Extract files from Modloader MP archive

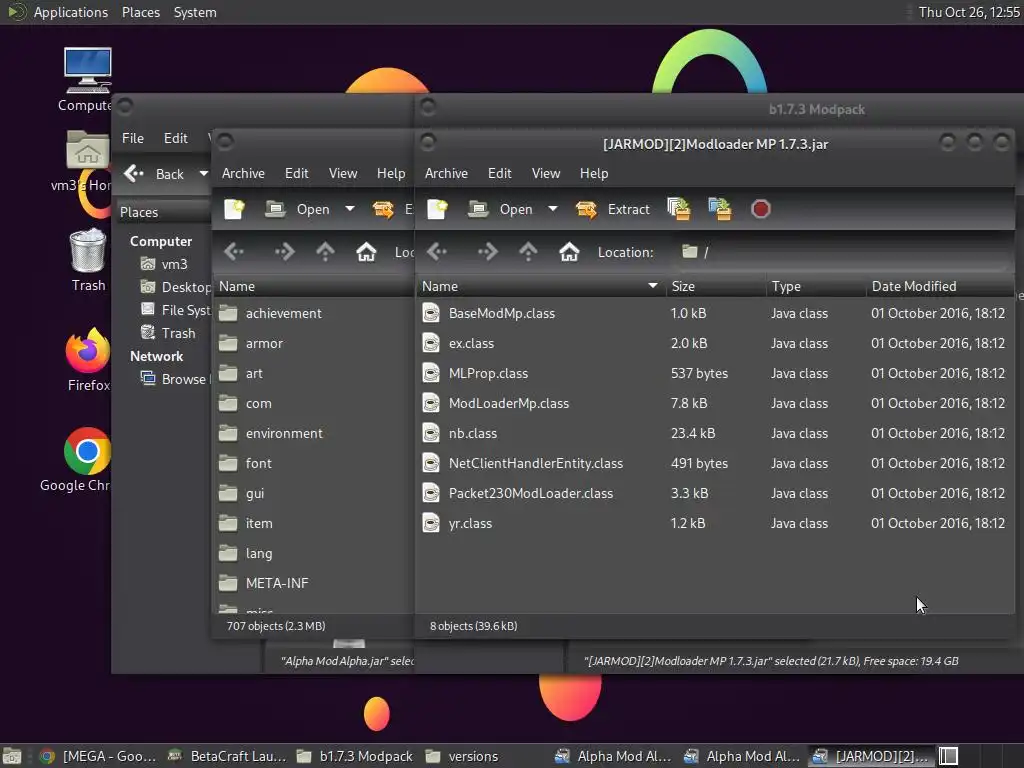click(613, 209)
